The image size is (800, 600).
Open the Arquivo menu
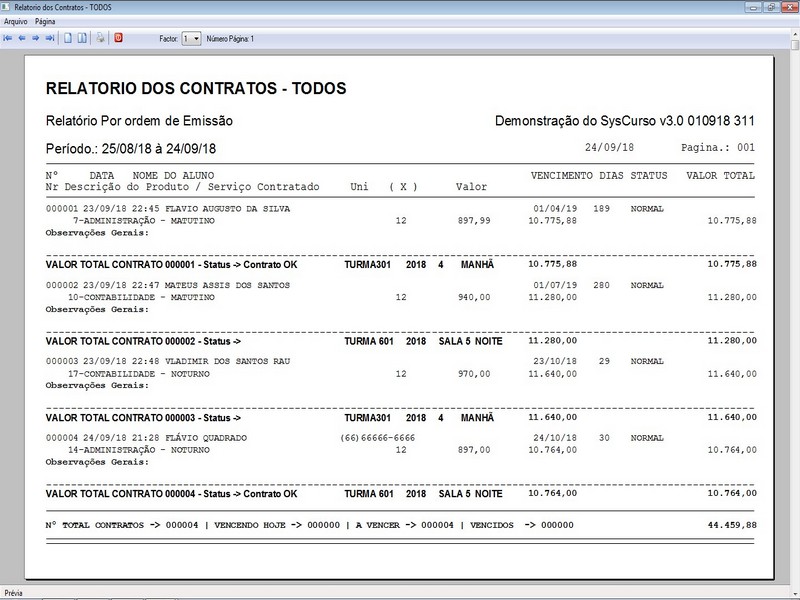click(x=15, y=21)
